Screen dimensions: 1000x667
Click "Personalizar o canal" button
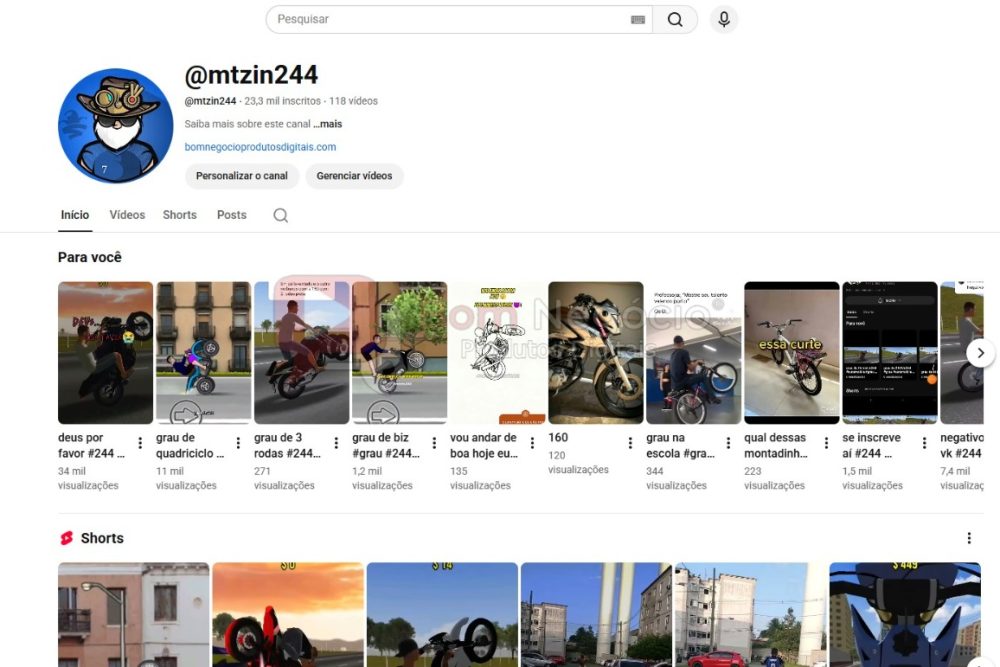point(242,176)
